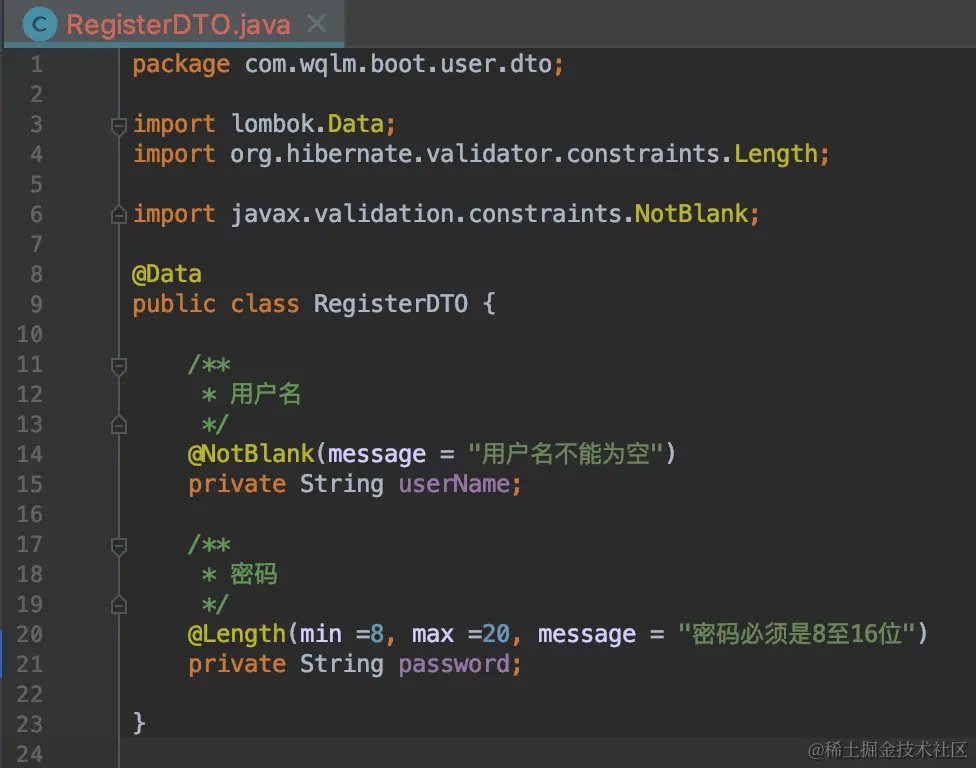Click the @Data annotation on line 8
The image size is (976, 768).
click(x=167, y=274)
